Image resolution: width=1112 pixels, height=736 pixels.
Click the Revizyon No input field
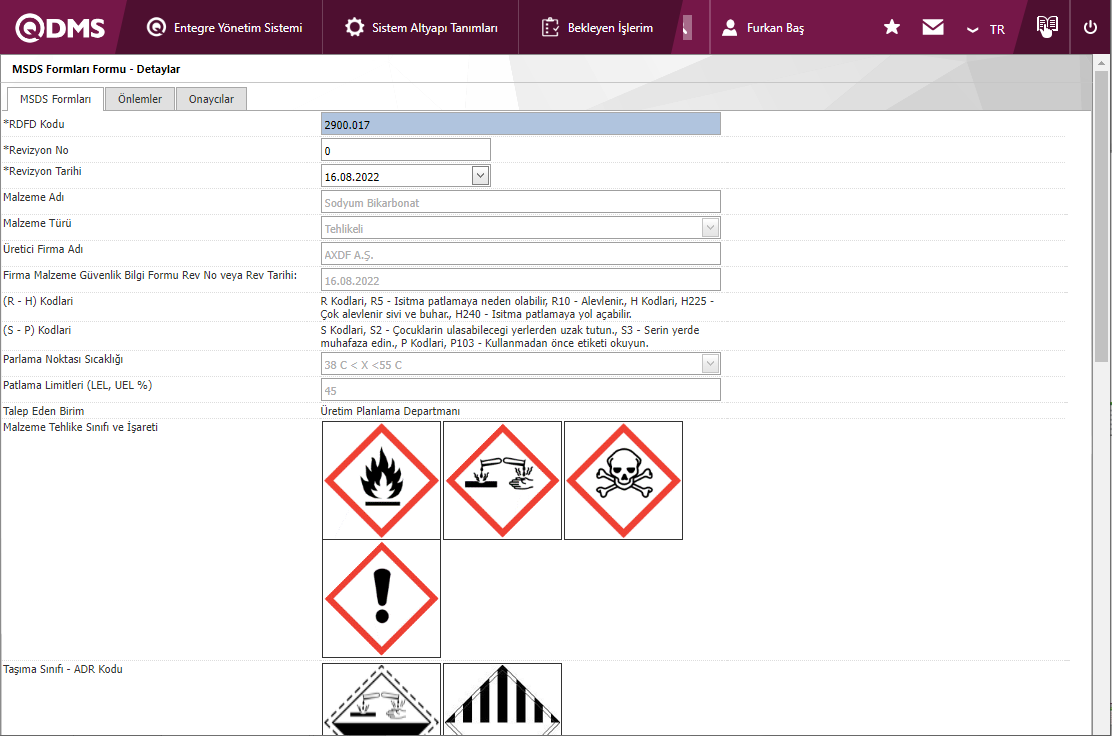pos(406,150)
